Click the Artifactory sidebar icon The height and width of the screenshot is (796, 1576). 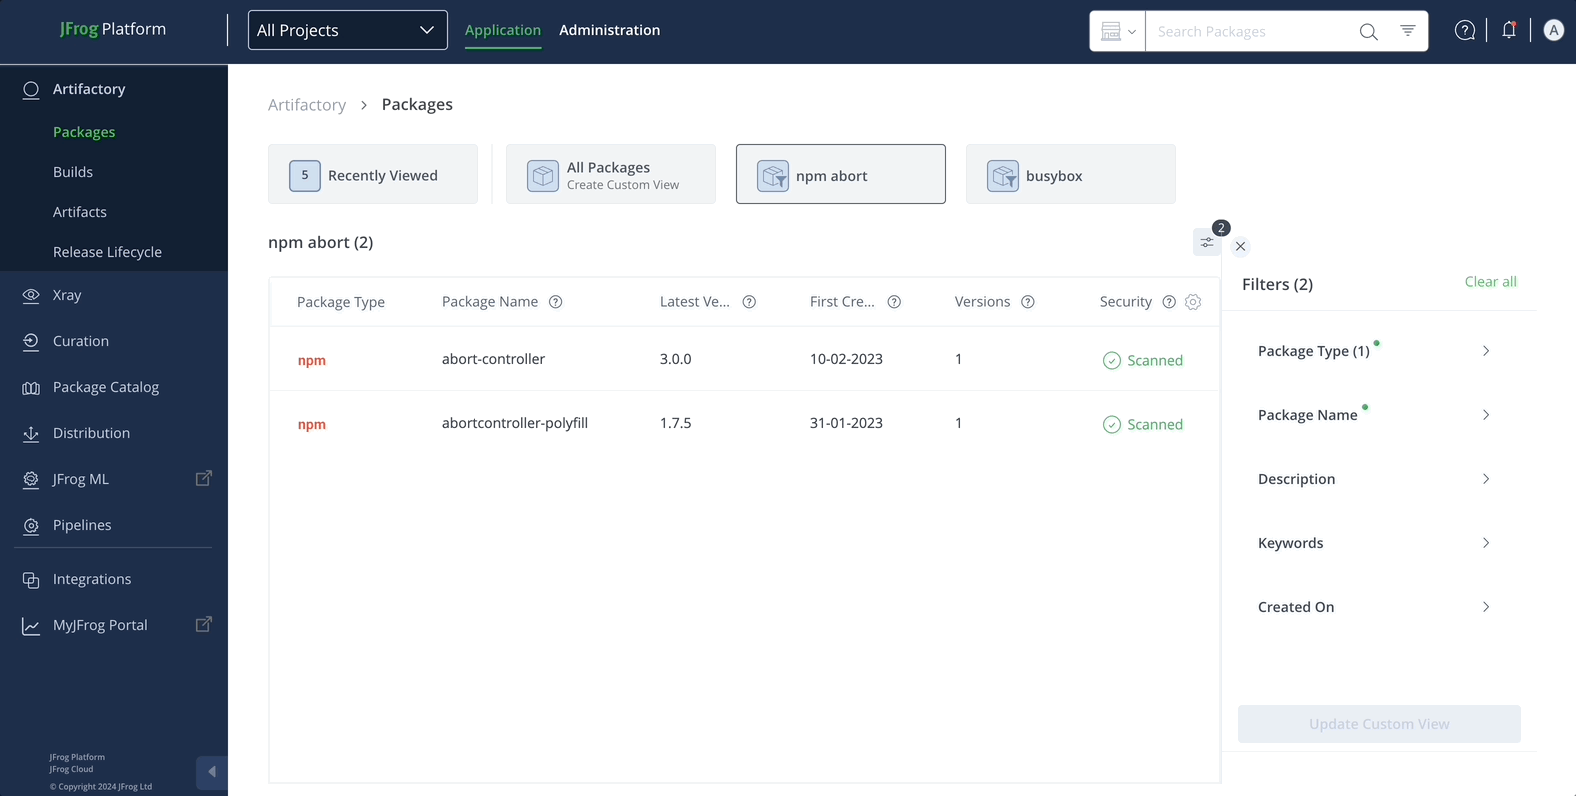coord(31,89)
